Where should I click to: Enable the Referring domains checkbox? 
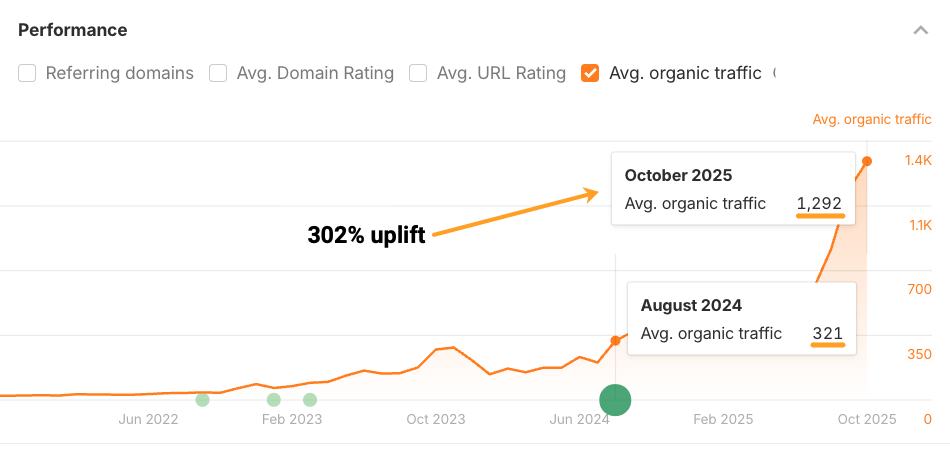point(27,73)
